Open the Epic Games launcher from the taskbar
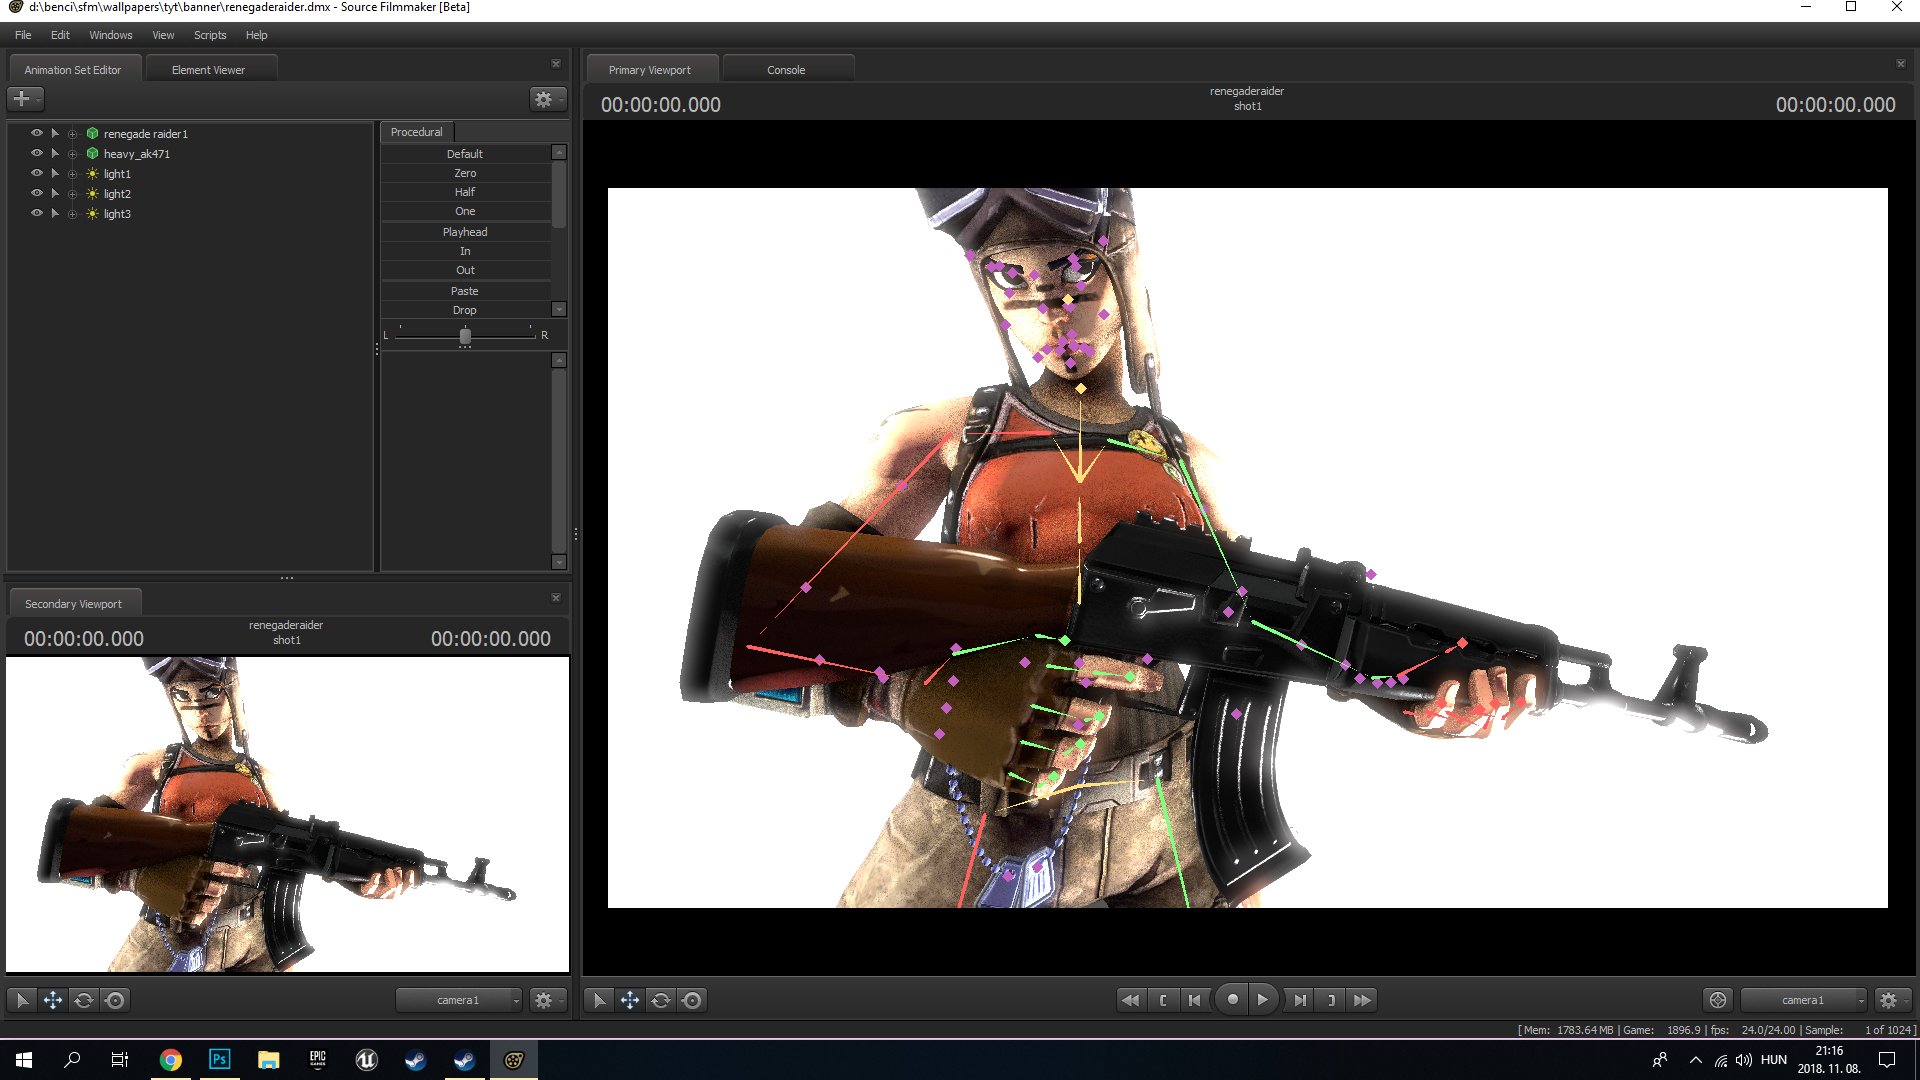 pyautogui.click(x=317, y=1059)
